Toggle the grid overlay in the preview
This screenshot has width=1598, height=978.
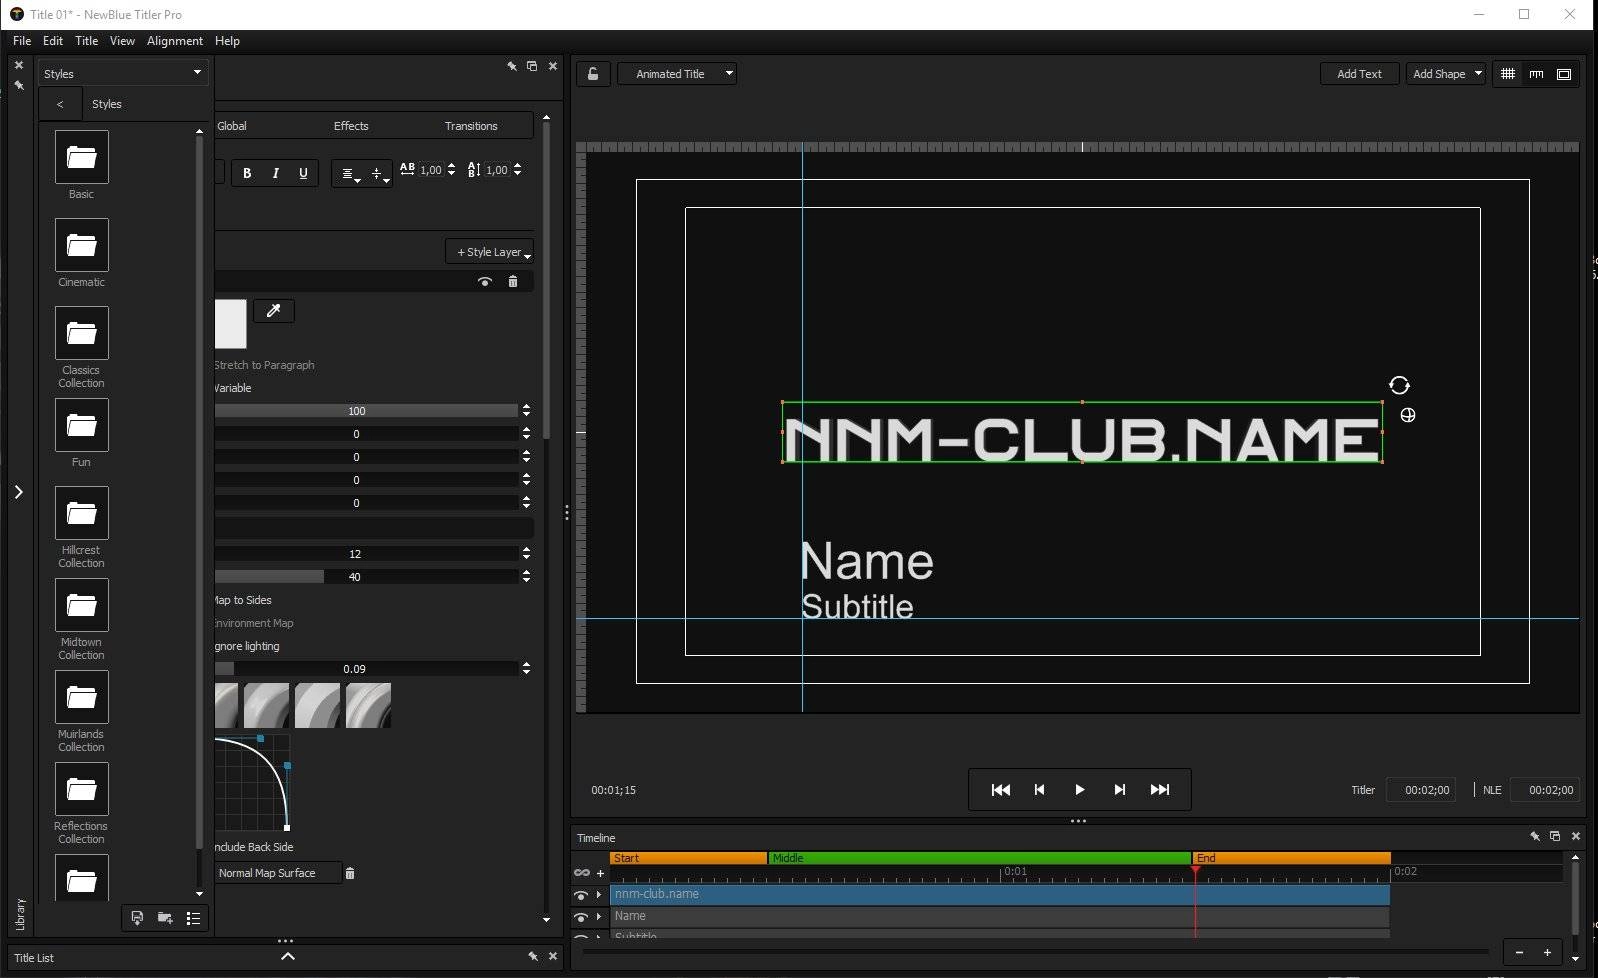1508,74
